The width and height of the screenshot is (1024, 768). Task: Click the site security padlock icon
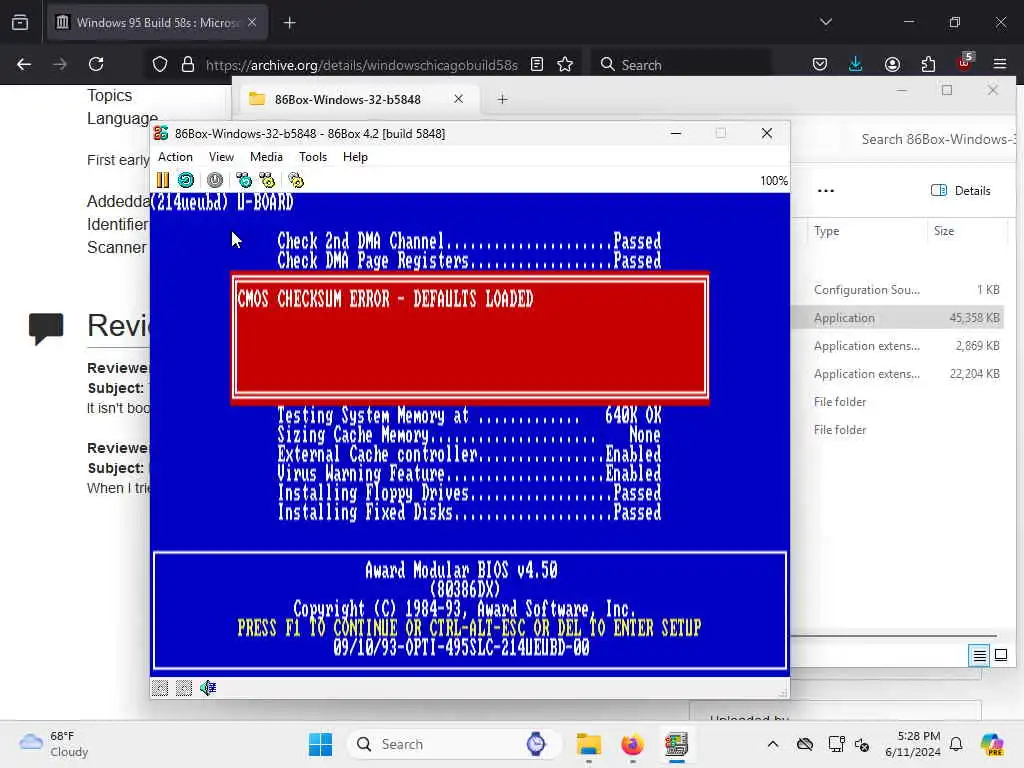point(188,64)
